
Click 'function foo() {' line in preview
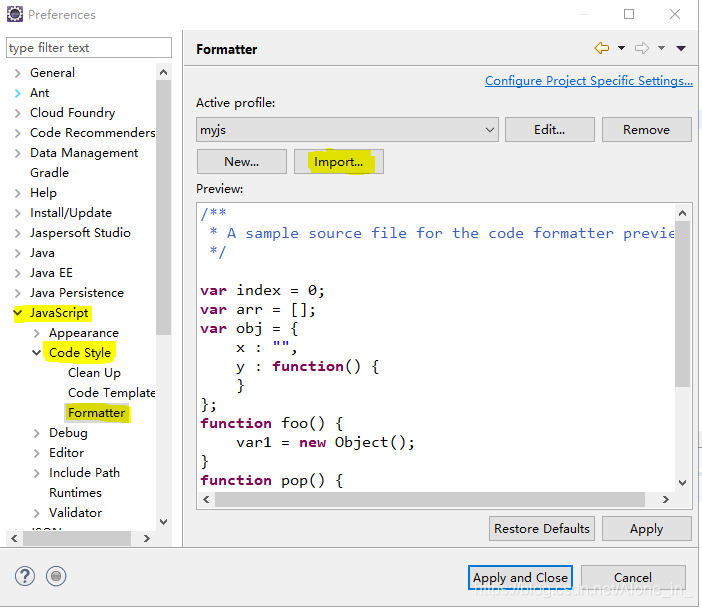(x=272, y=423)
